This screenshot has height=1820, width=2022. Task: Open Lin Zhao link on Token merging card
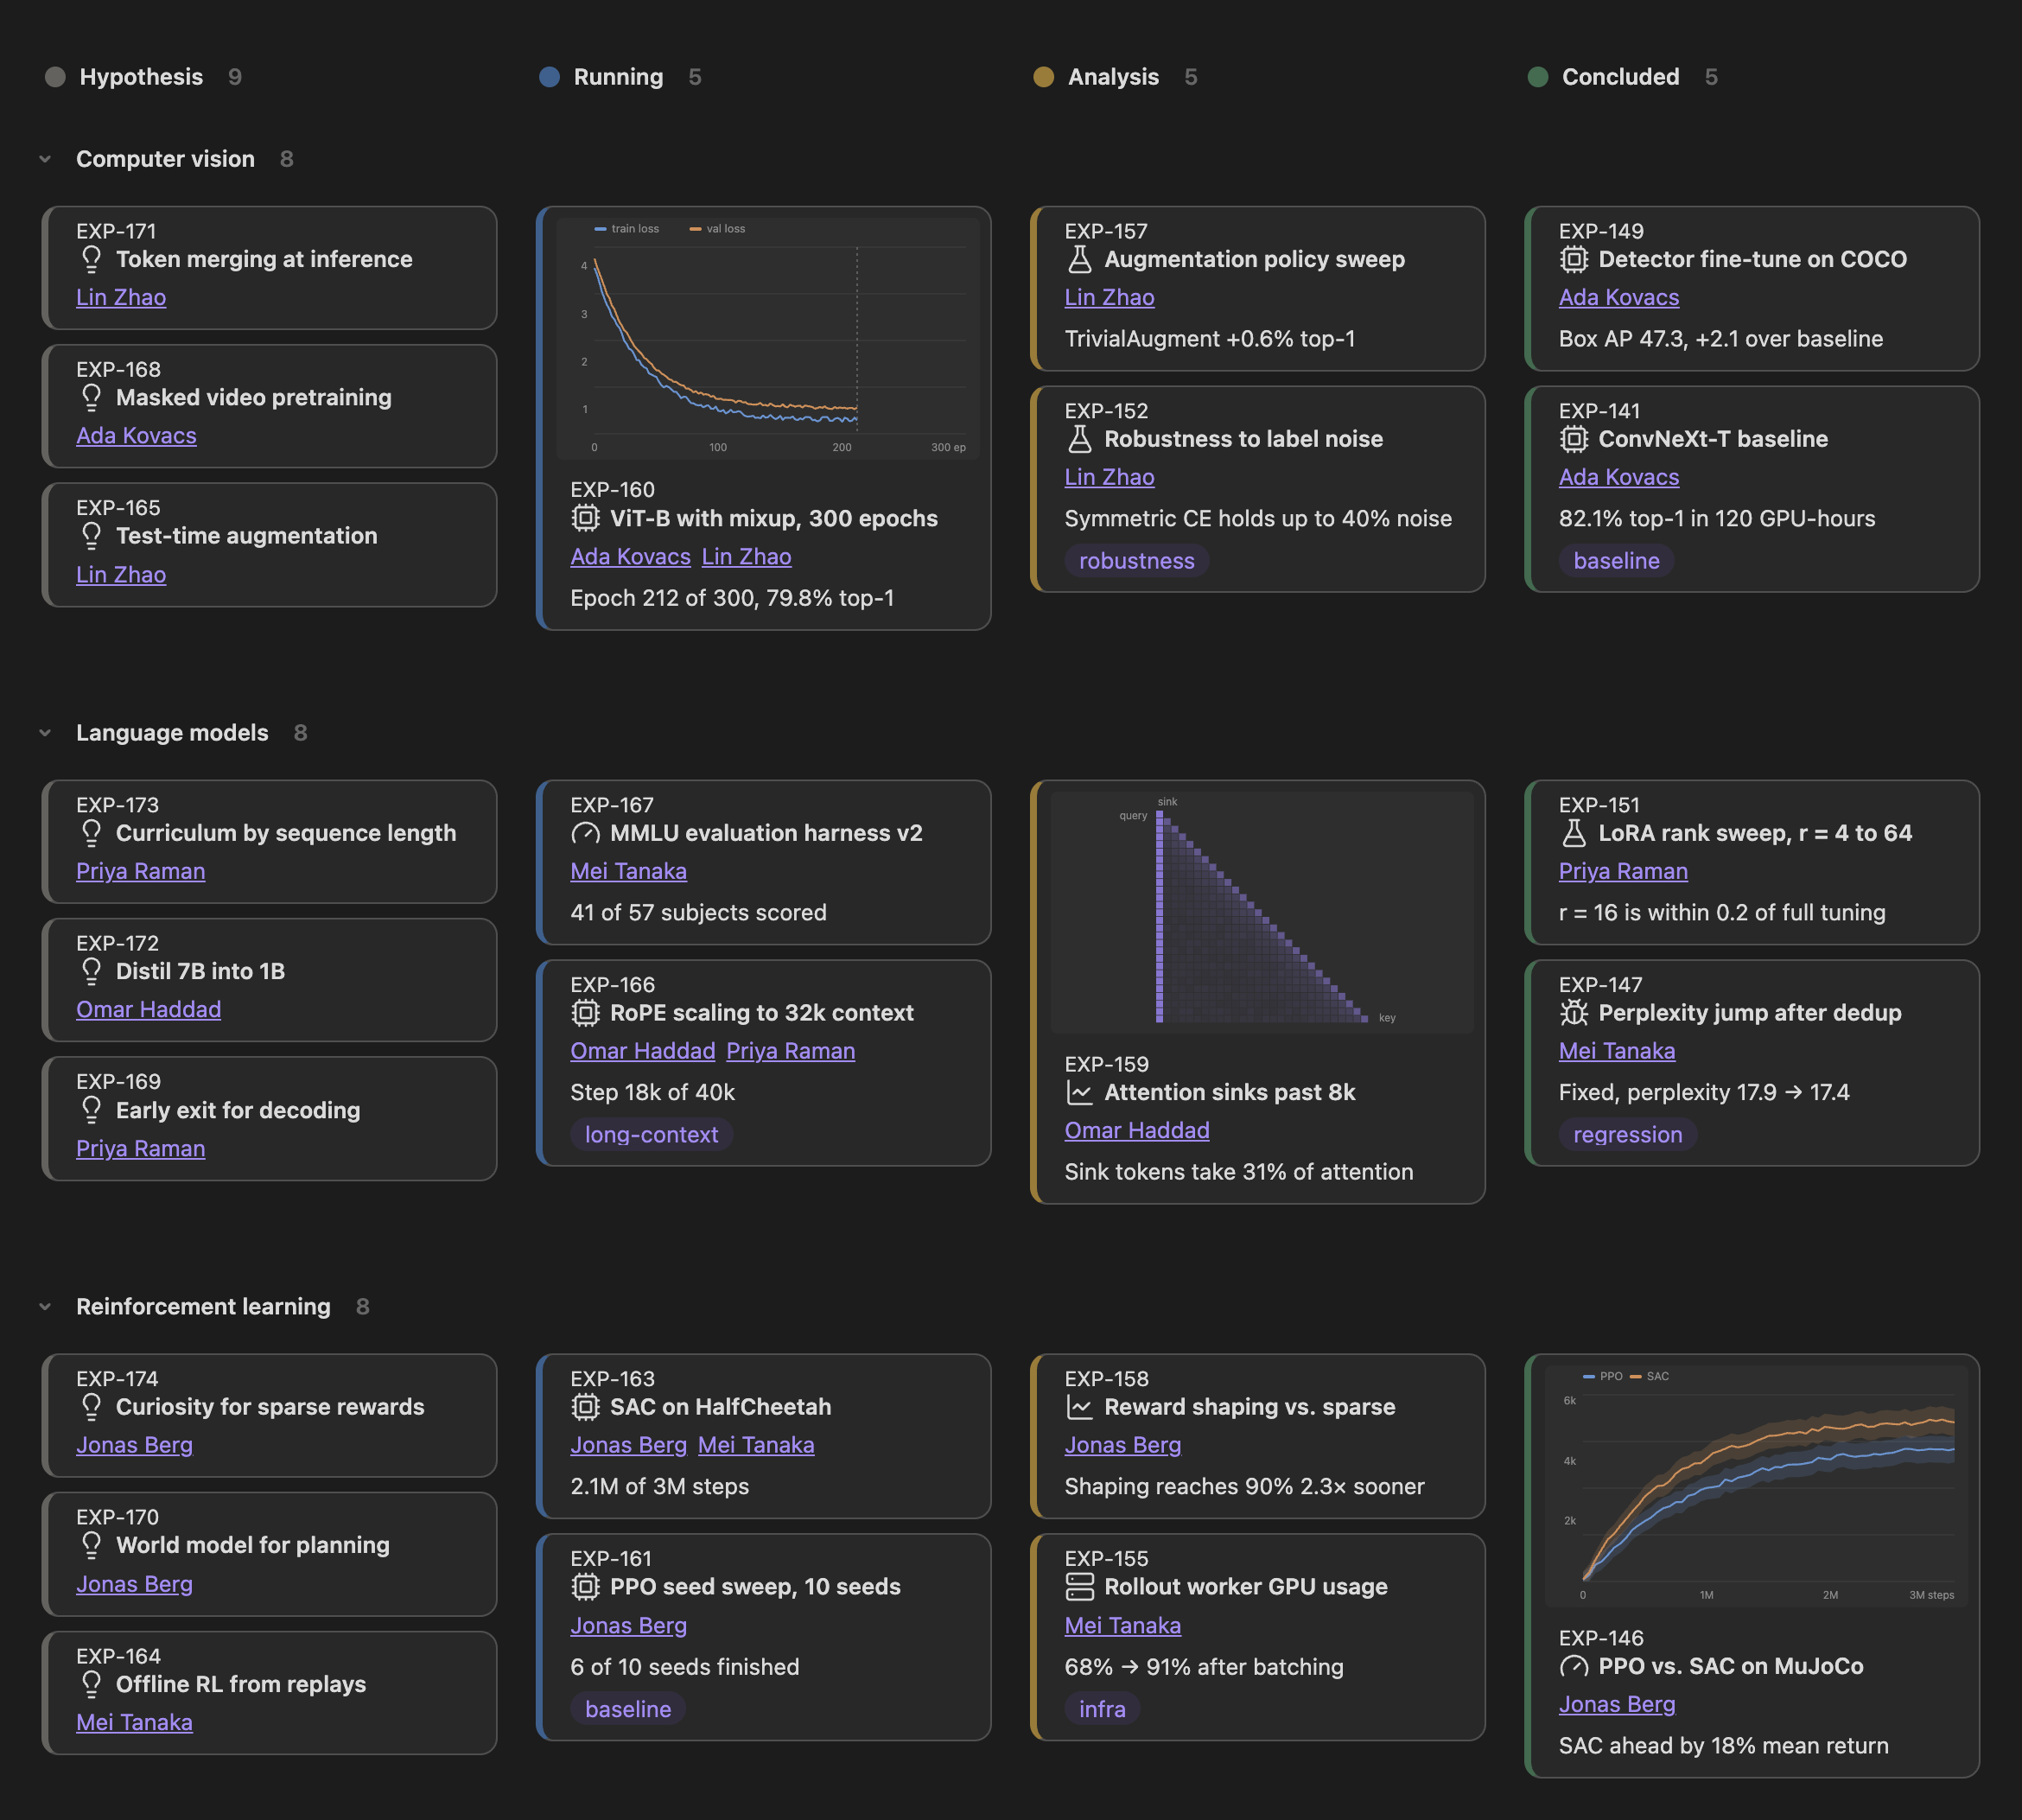point(121,298)
